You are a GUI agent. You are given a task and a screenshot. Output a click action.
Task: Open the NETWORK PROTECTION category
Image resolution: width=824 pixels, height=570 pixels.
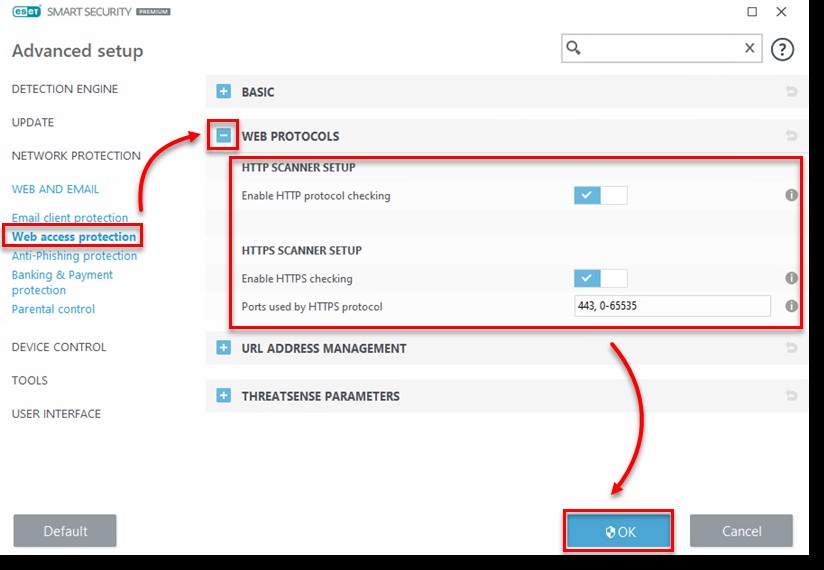(76, 156)
